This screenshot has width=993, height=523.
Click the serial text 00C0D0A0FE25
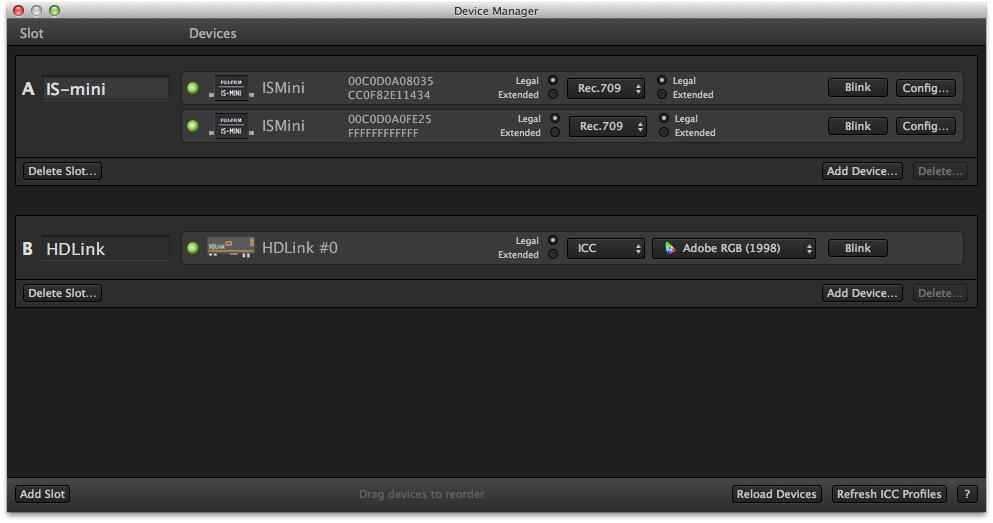coord(389,119)
